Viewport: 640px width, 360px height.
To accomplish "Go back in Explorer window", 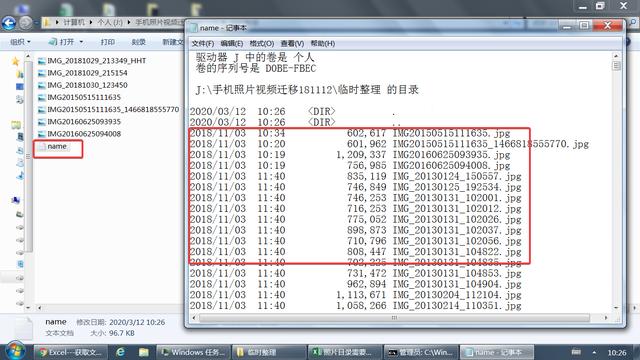I will 9,23.
